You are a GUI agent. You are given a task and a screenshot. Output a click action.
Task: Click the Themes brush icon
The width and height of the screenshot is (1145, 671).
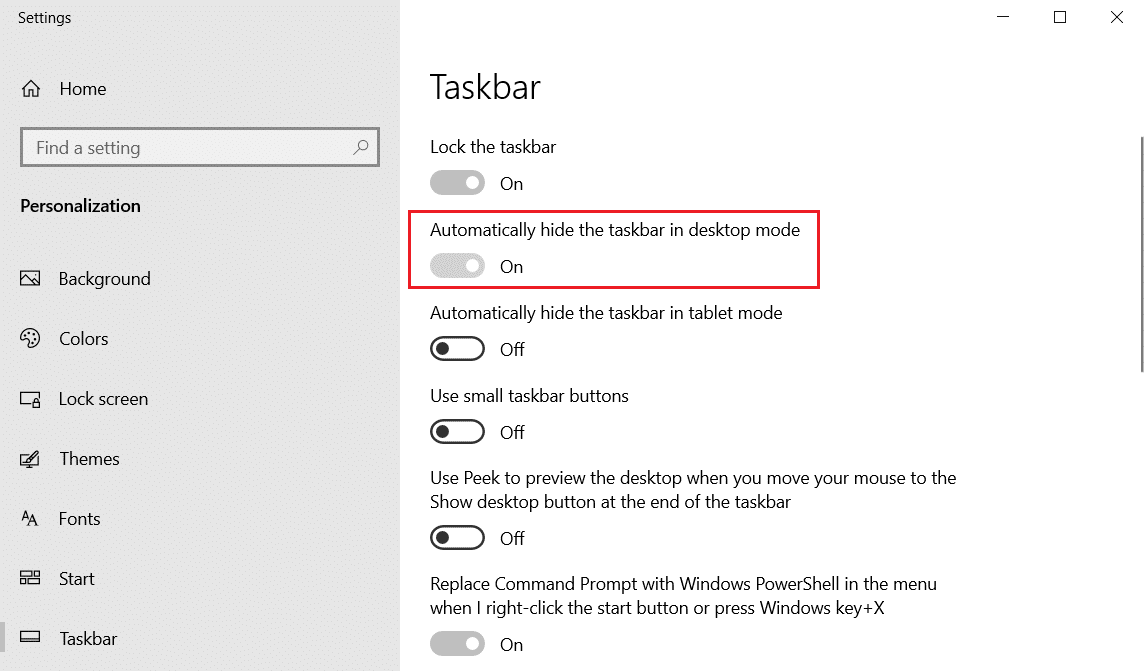30,459
